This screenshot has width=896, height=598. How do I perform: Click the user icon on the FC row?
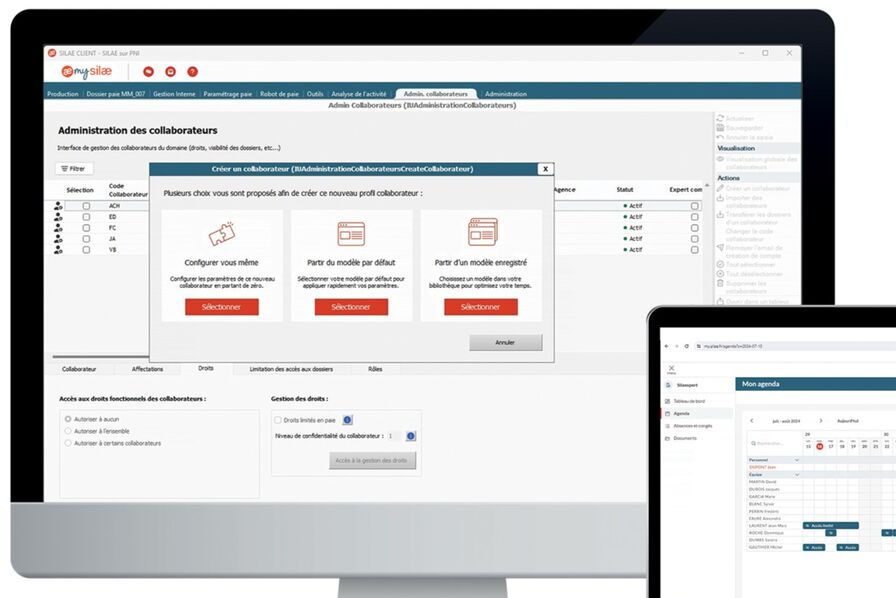tap(58, 228)
